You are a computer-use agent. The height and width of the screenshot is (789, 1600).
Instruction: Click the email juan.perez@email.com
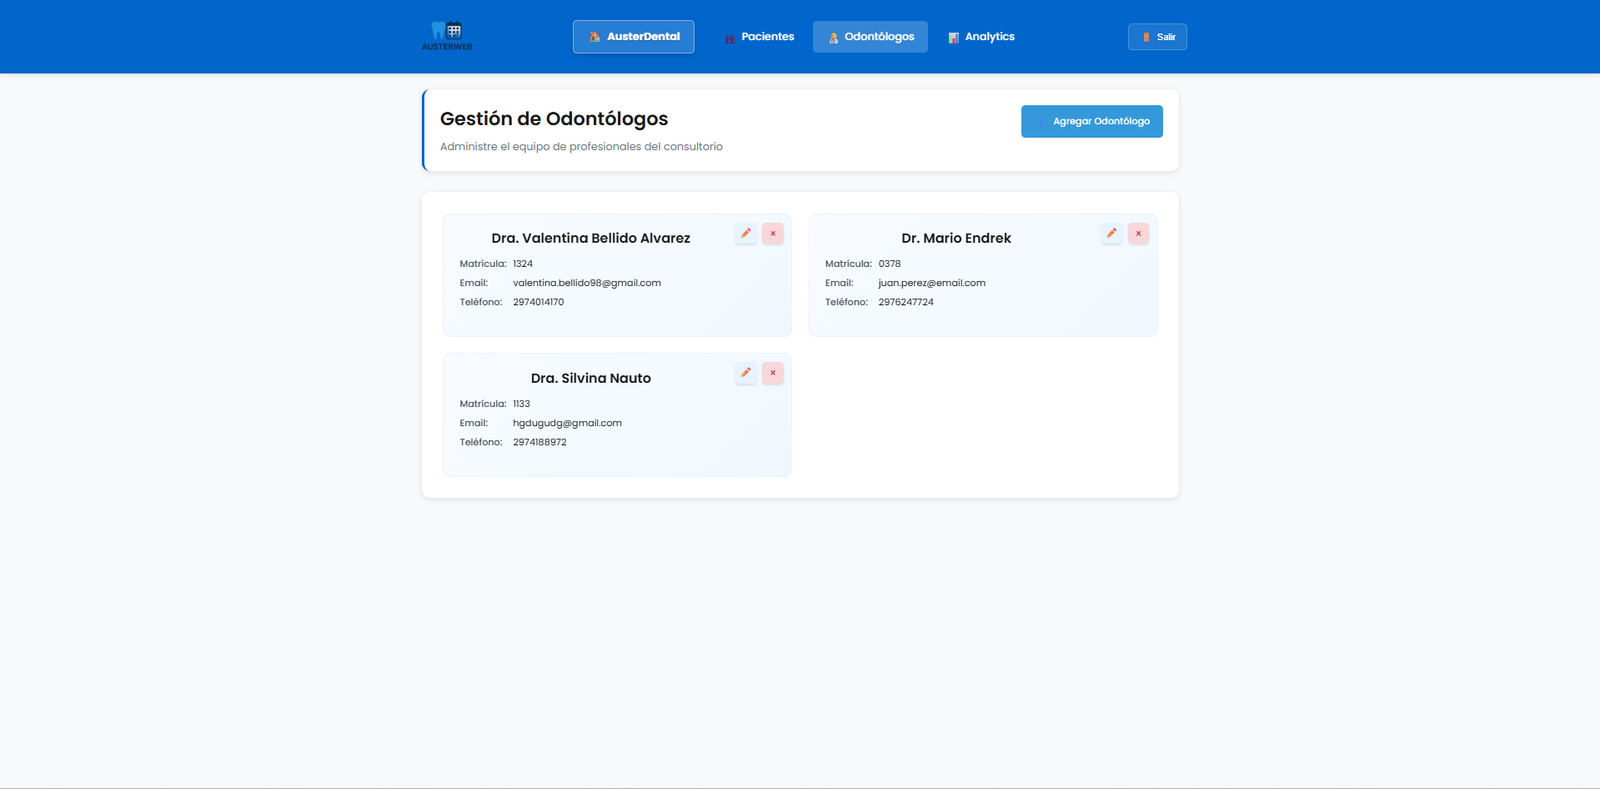(931, 283)
